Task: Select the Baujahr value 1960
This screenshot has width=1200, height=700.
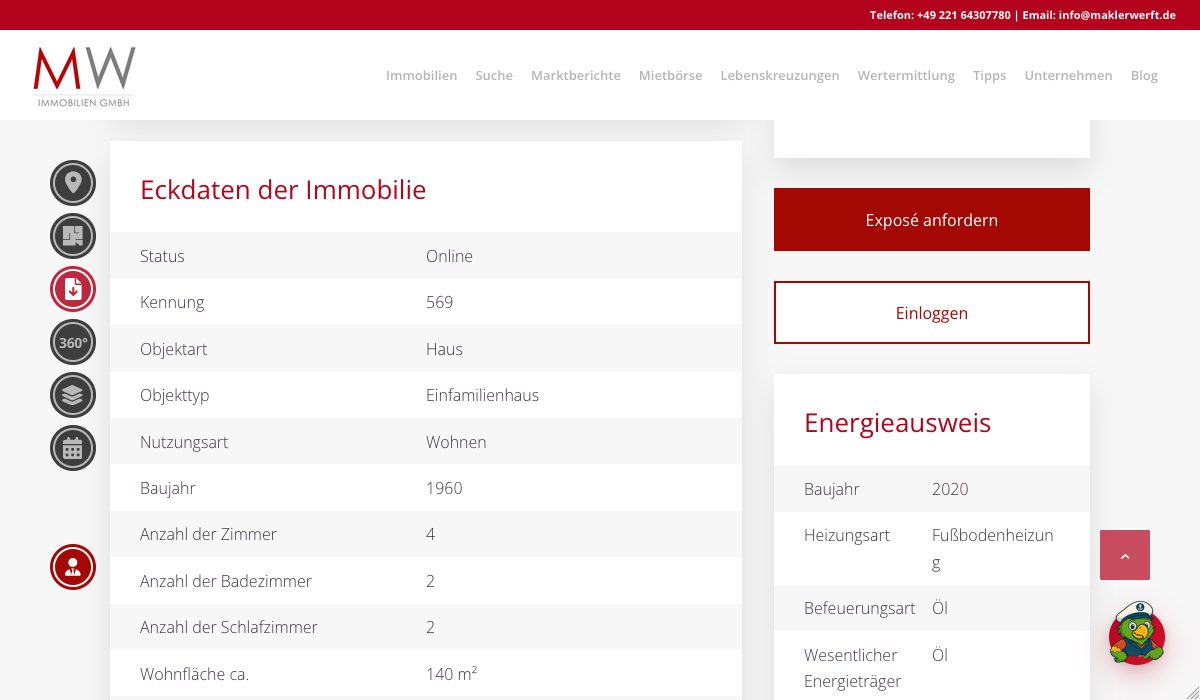Action: coord(444,488)
